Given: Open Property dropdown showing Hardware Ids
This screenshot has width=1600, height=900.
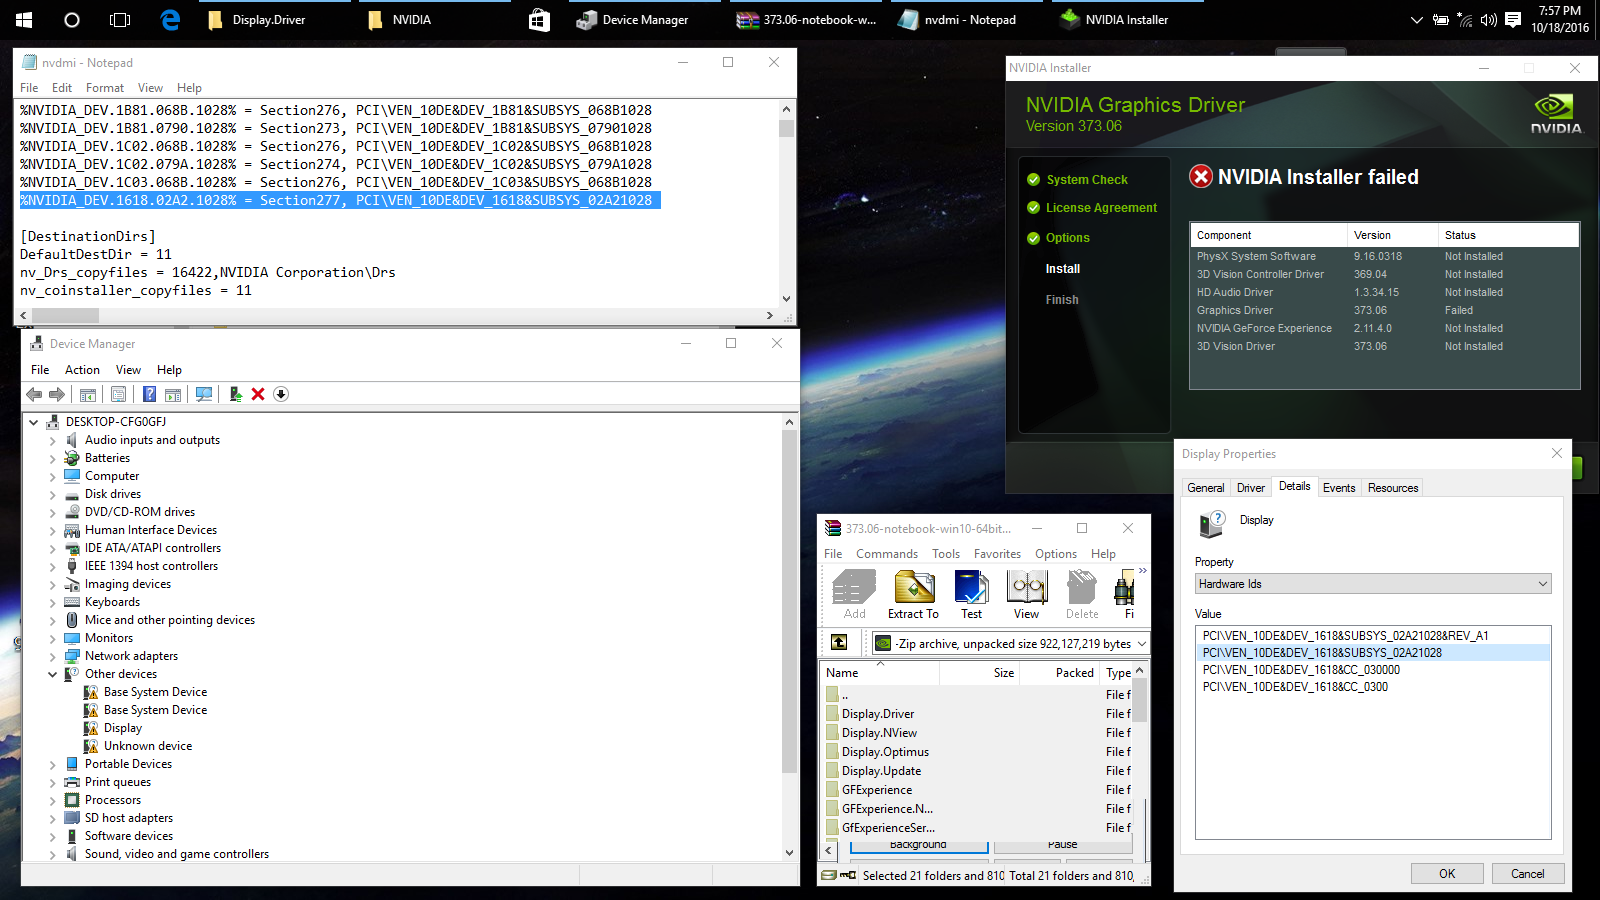Looking at the screenshot, I should 1373,584.
